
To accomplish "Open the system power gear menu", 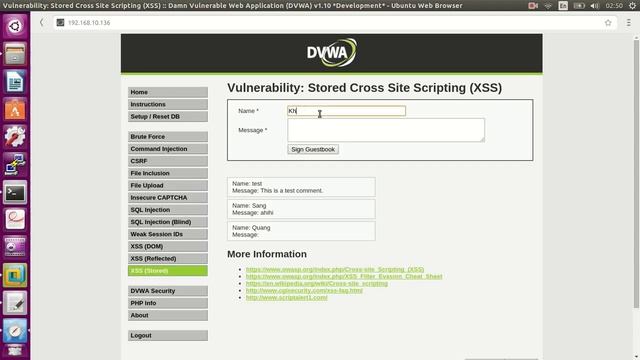I will pyautogui.click(x=633, y=5).
